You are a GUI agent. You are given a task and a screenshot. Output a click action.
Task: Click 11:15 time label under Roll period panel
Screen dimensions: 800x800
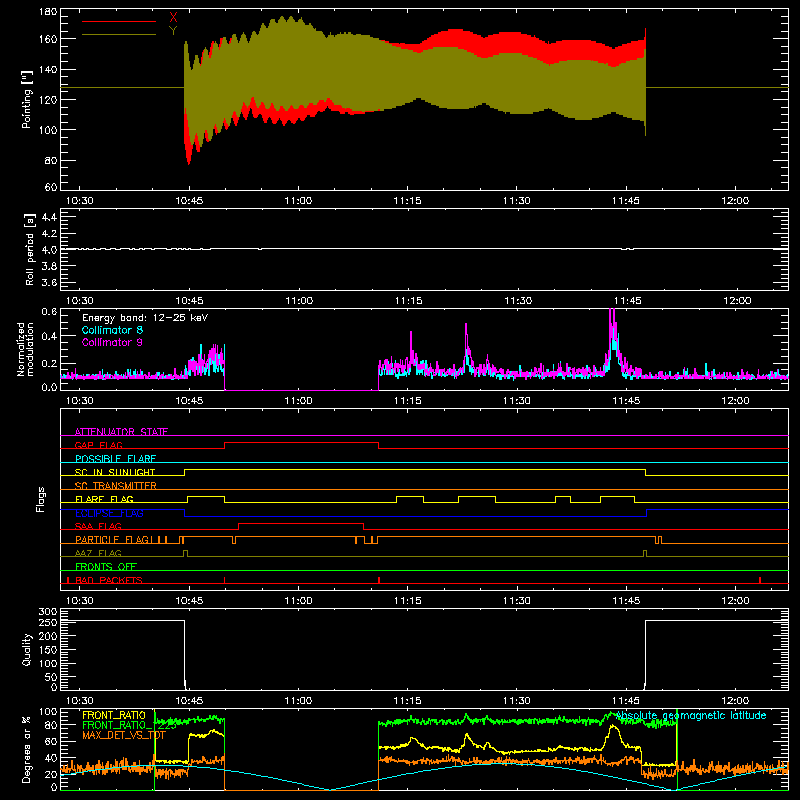pyautogui.click(x=408, y=301)
